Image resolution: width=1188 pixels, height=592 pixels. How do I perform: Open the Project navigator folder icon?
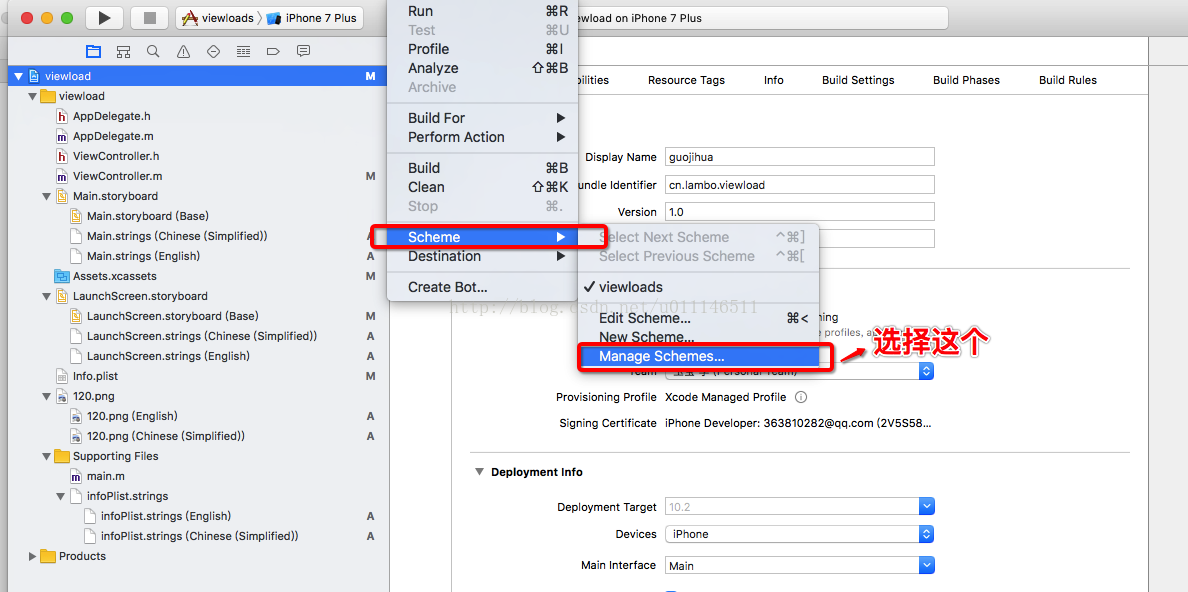click(x=93, y=52)
